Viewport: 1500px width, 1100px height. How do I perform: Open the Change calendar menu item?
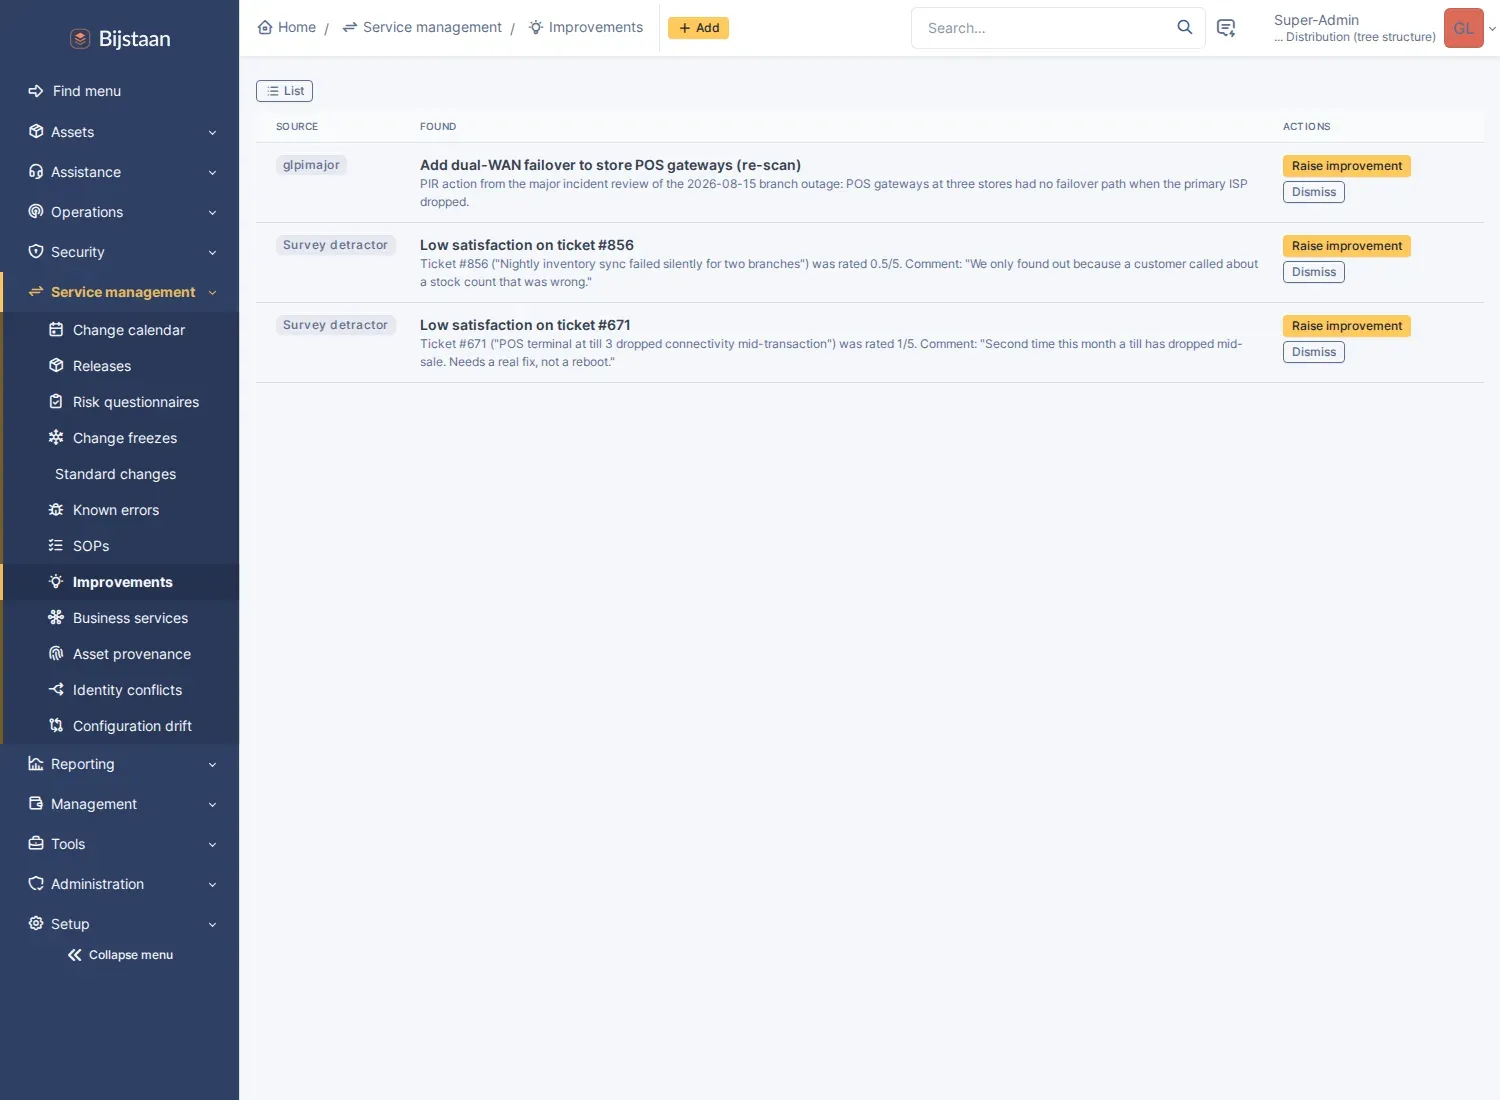[x=121, y=330]
